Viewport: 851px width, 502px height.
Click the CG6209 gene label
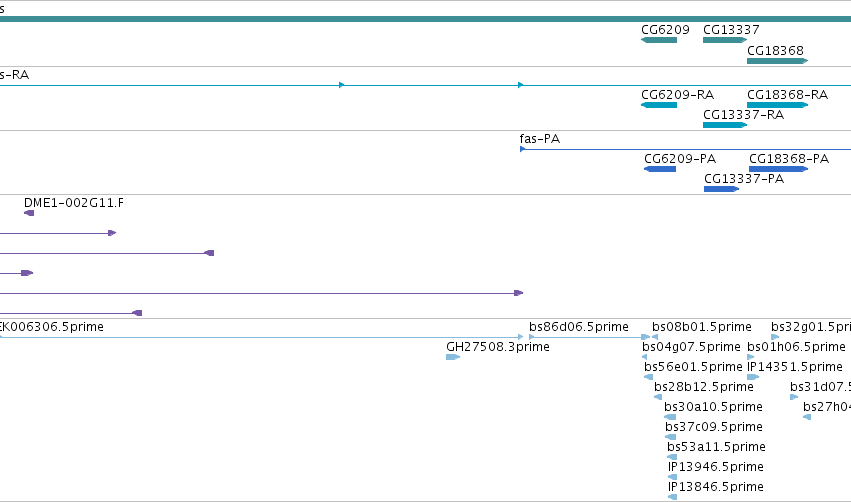pyautogui.click(x=665, y=30)
